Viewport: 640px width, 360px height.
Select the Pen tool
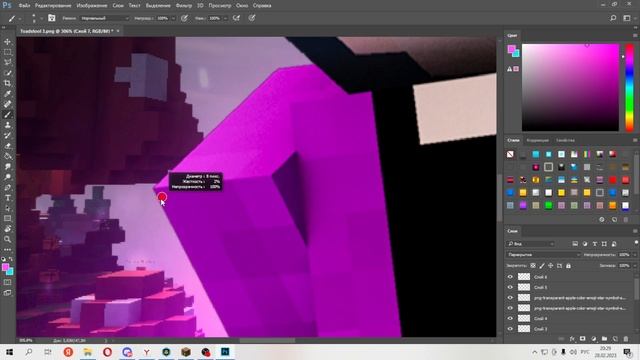7,188
